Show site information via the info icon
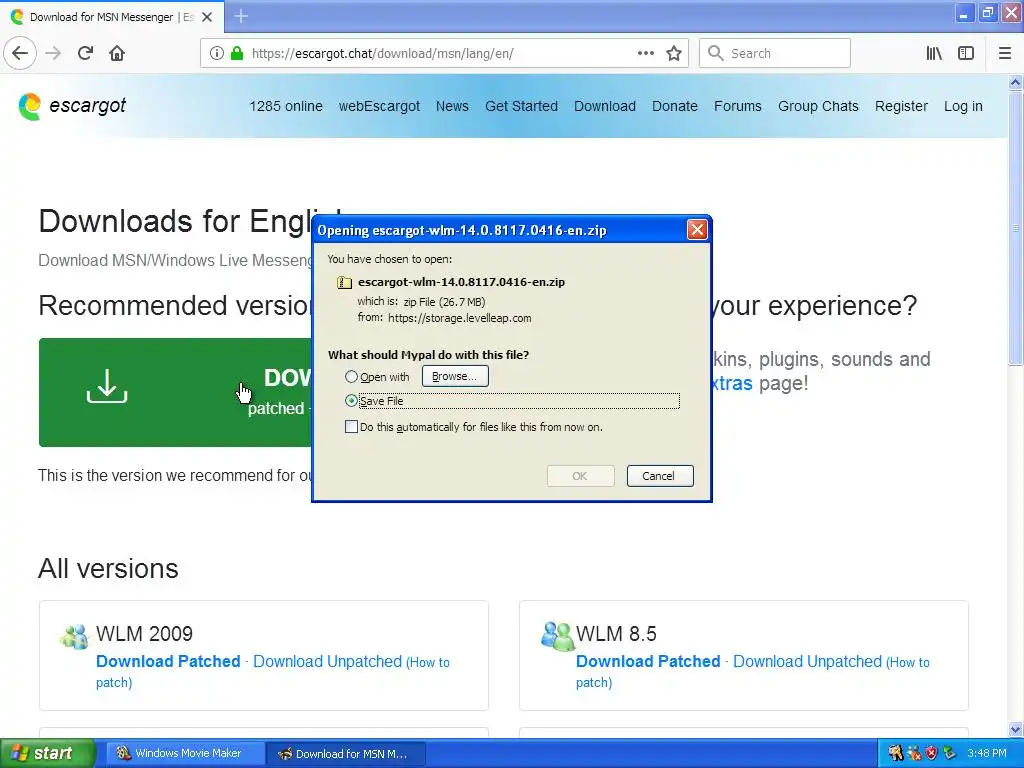This screenshot has width=1024, height=768. 216,54
